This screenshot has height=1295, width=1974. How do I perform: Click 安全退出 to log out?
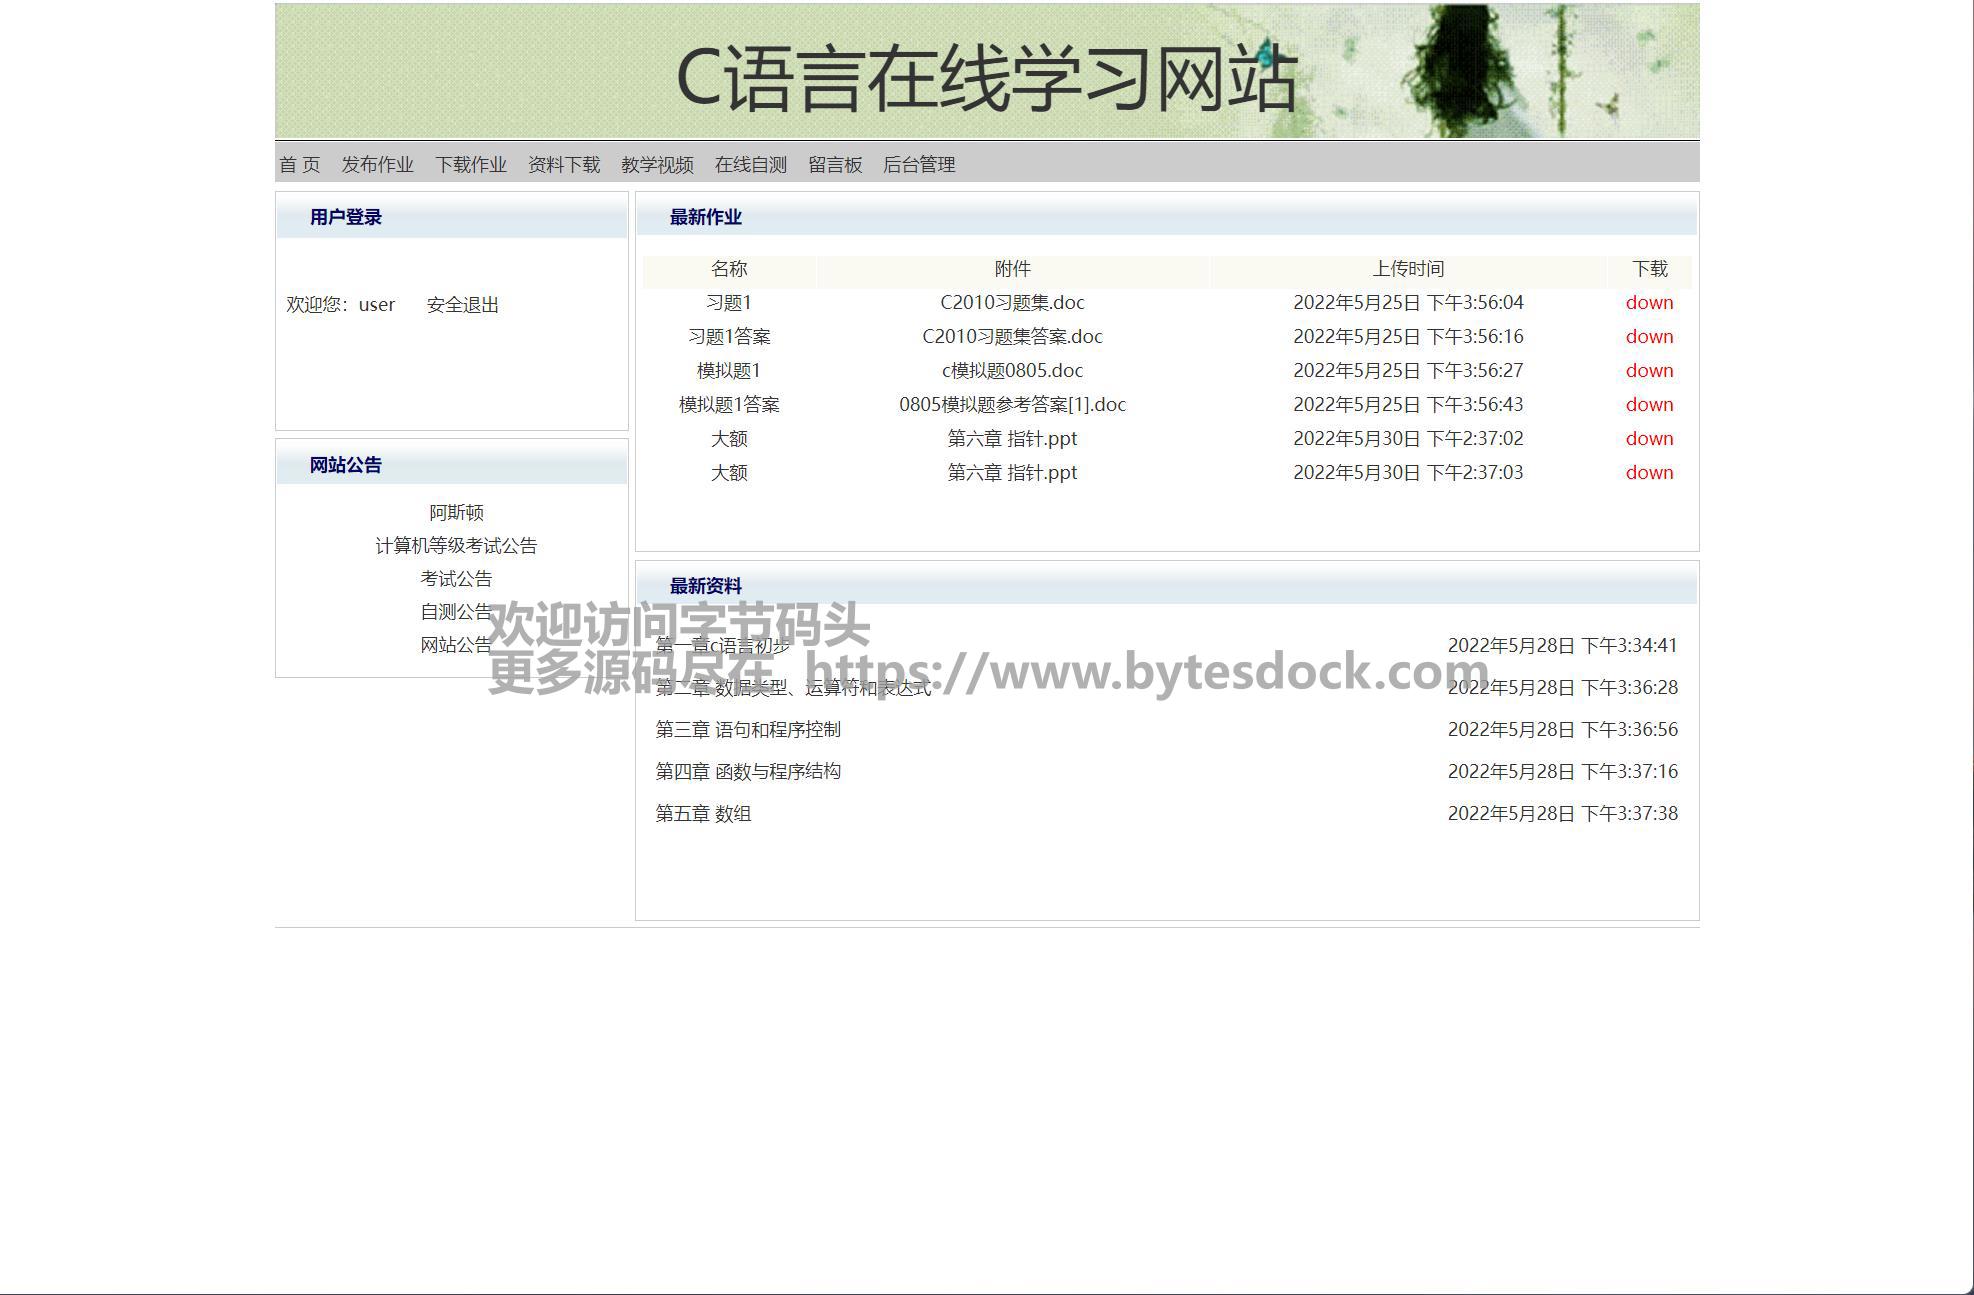[462, 305]
